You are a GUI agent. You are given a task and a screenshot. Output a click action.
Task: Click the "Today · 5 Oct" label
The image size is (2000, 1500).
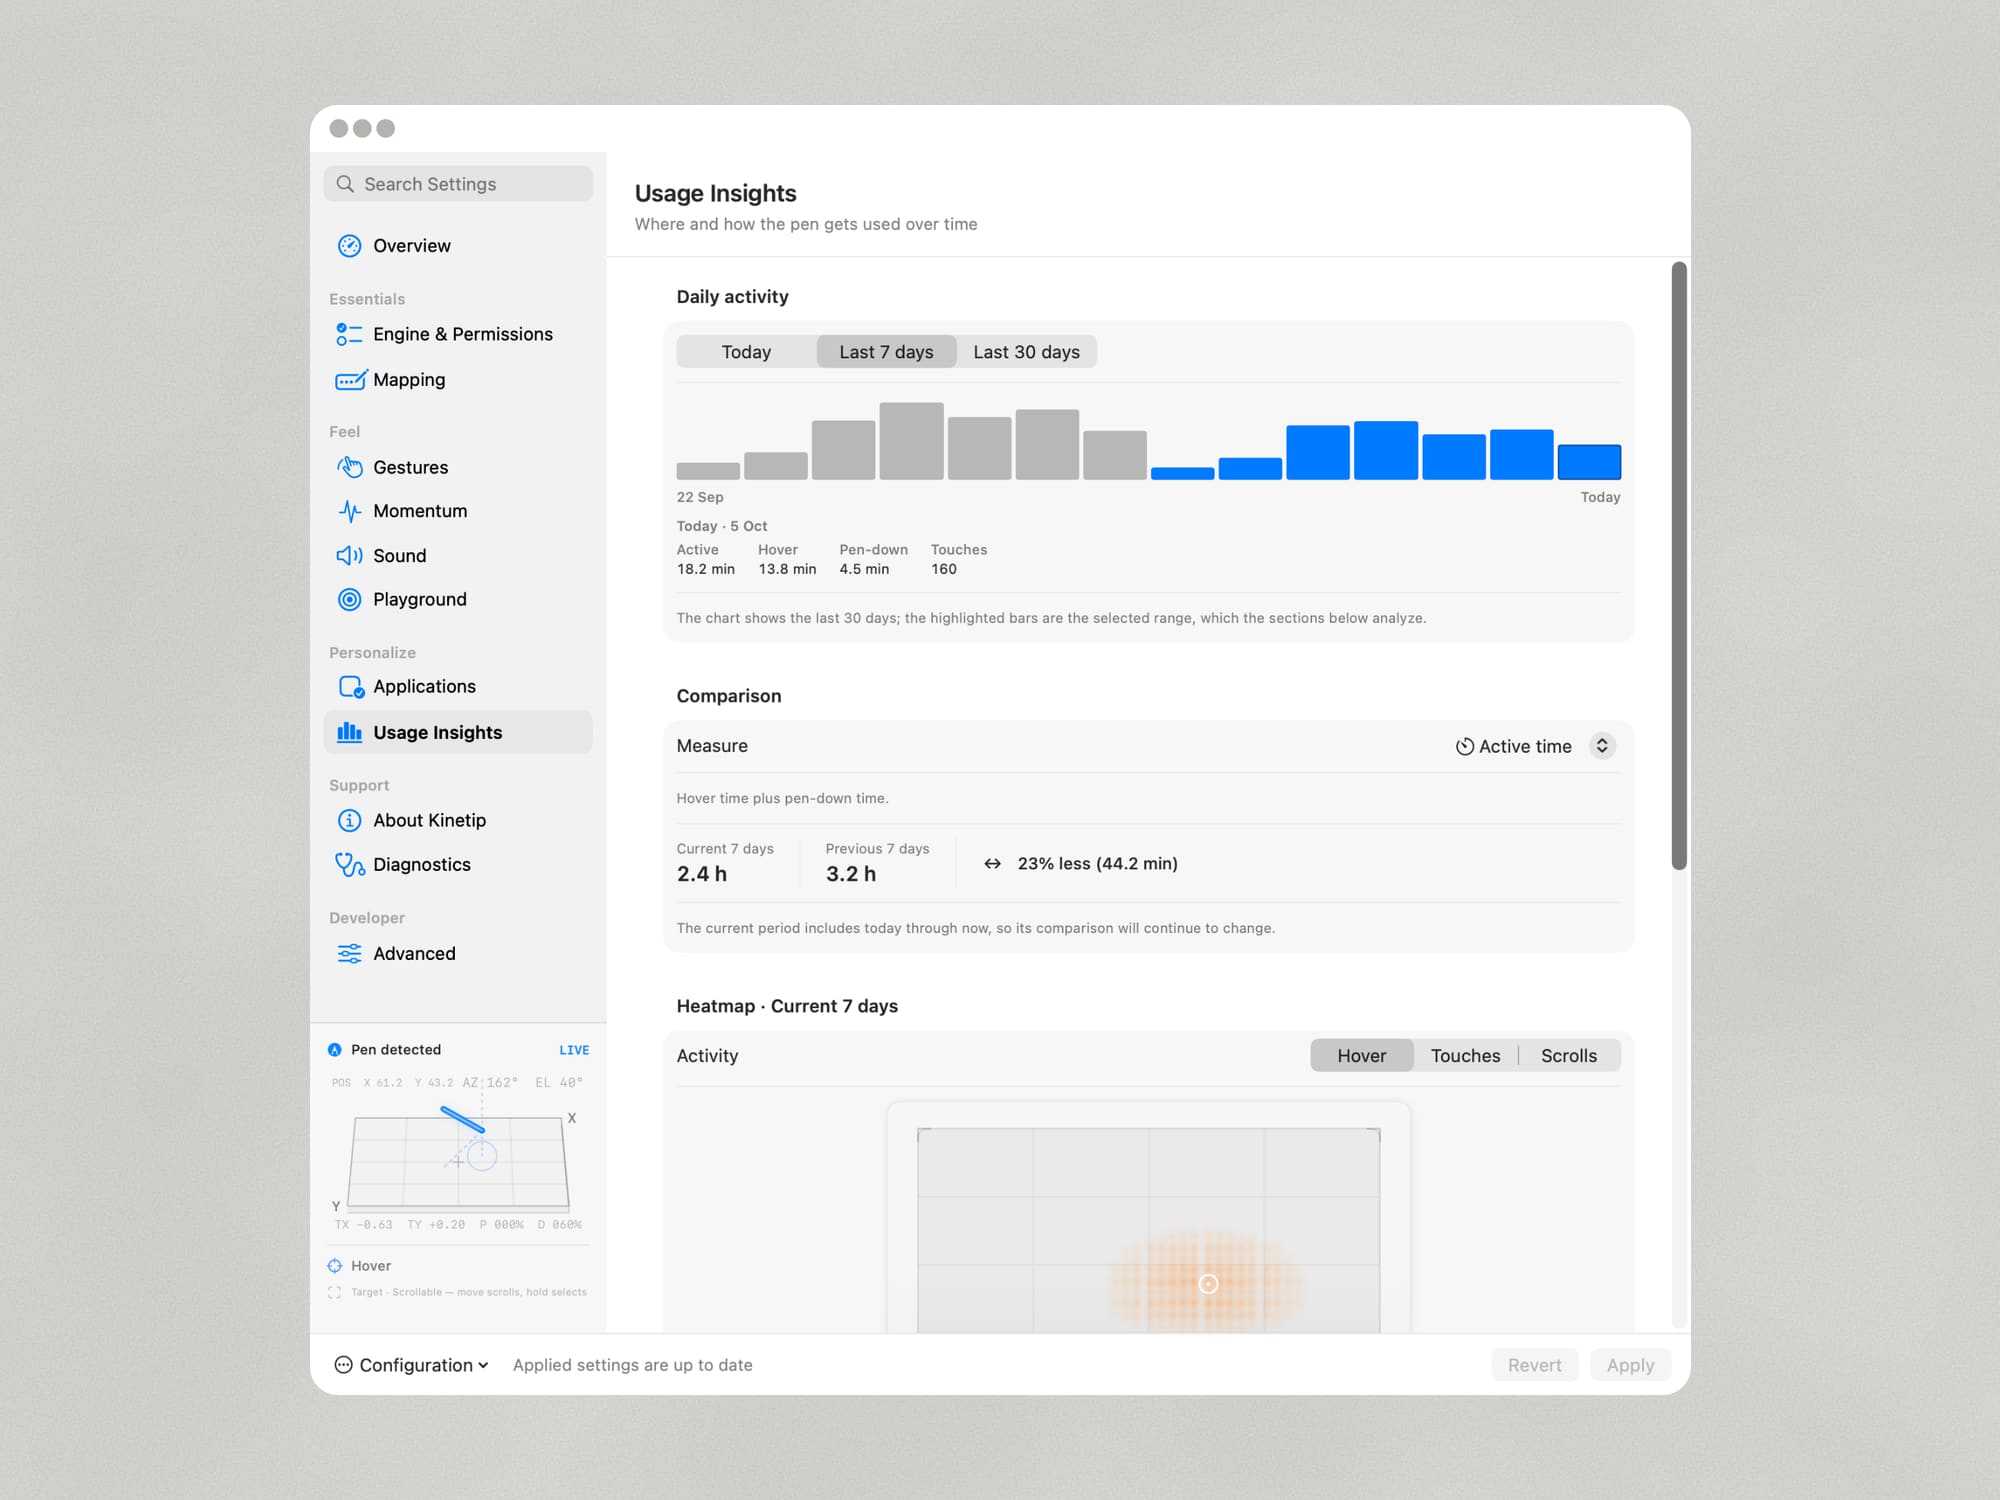[722, 526]
